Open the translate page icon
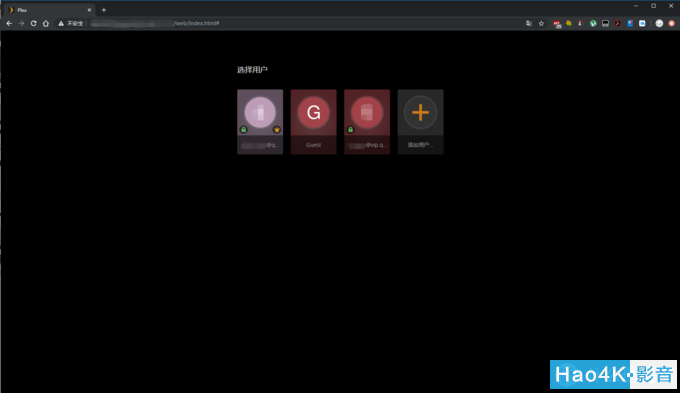 pos(529,23)
